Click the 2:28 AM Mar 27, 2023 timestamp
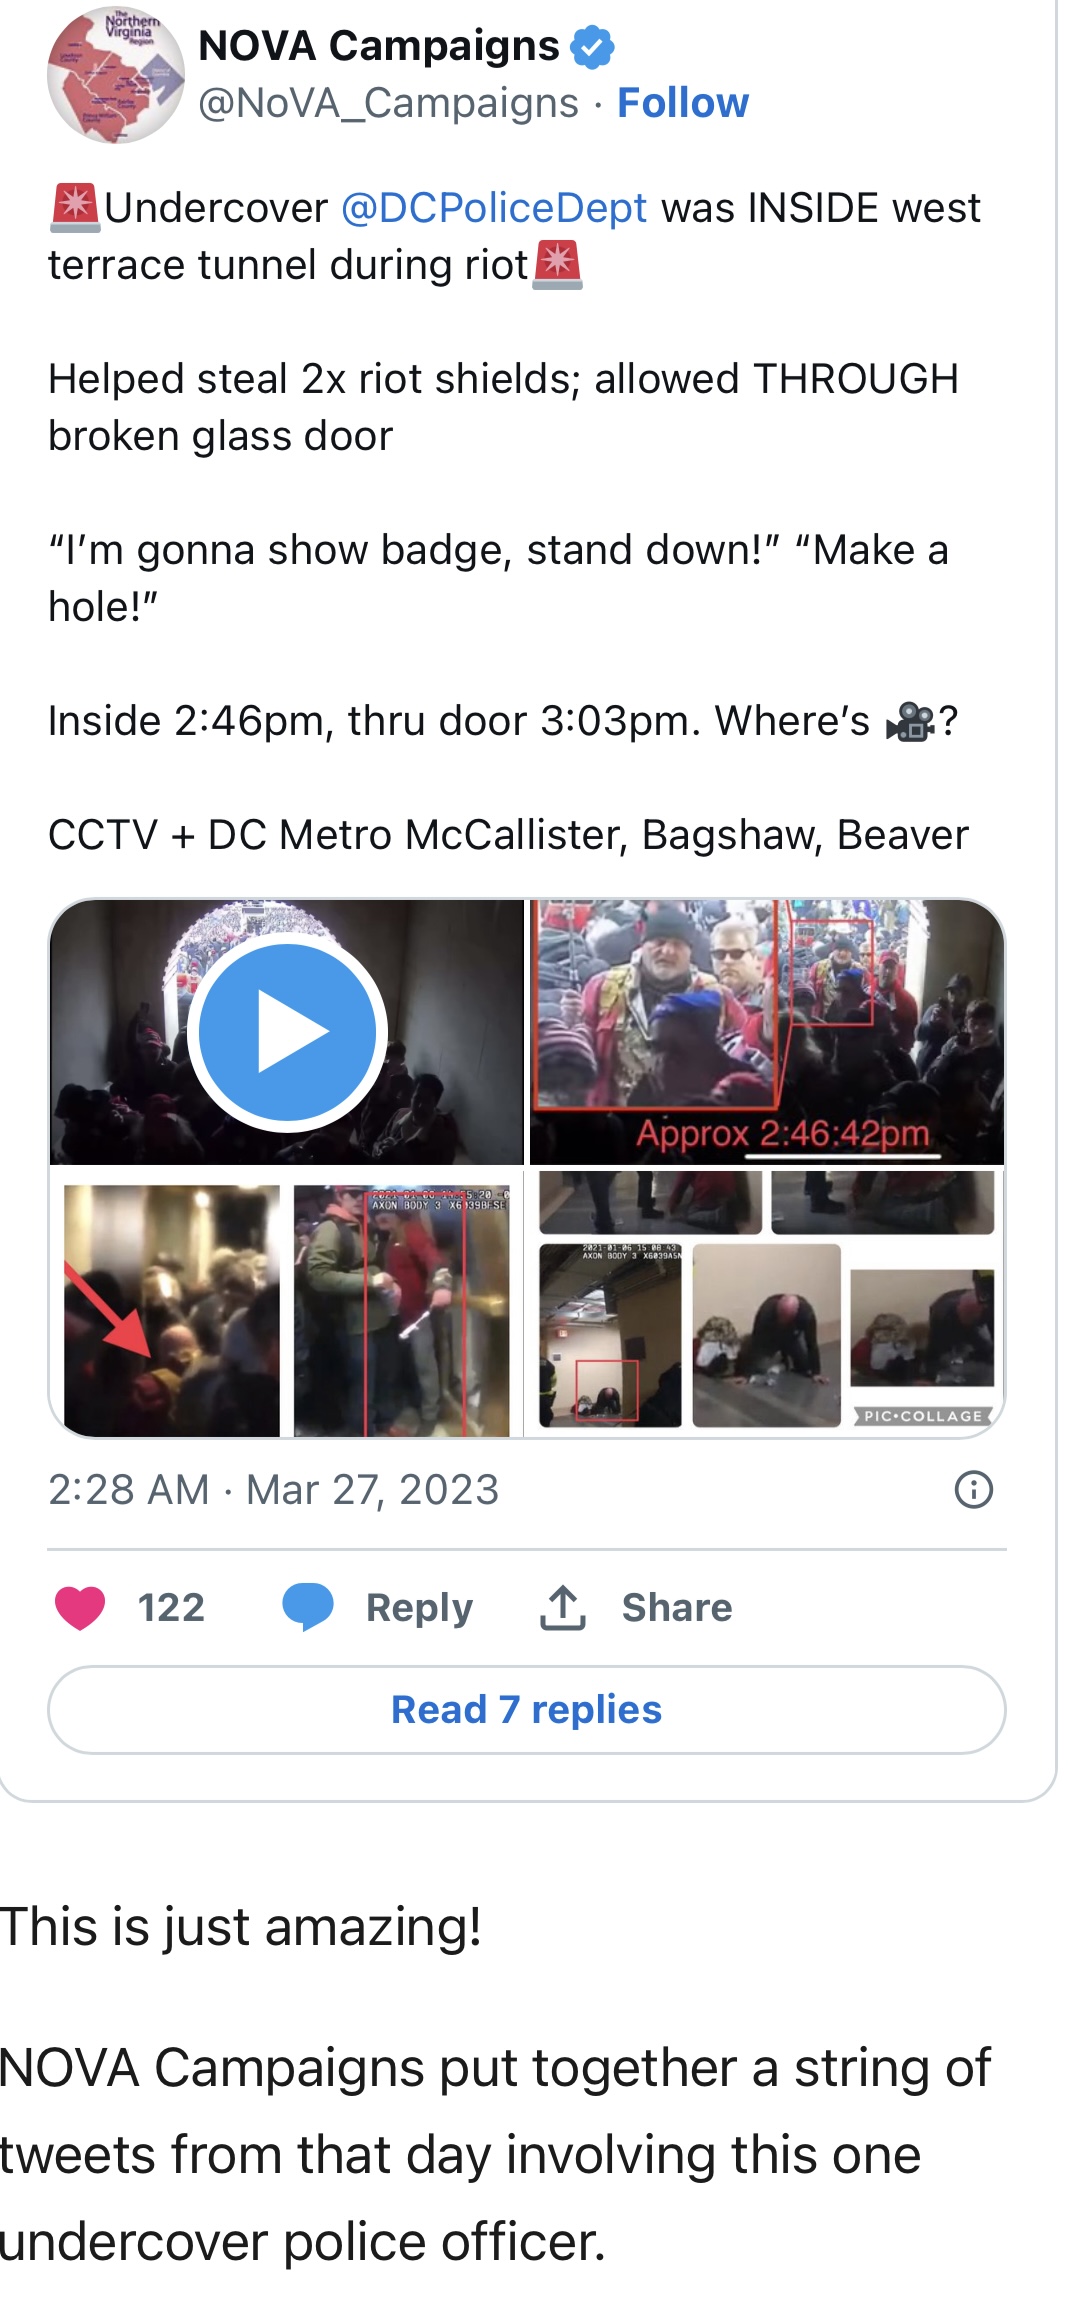1082x2298 pixels. point(273,1490)
